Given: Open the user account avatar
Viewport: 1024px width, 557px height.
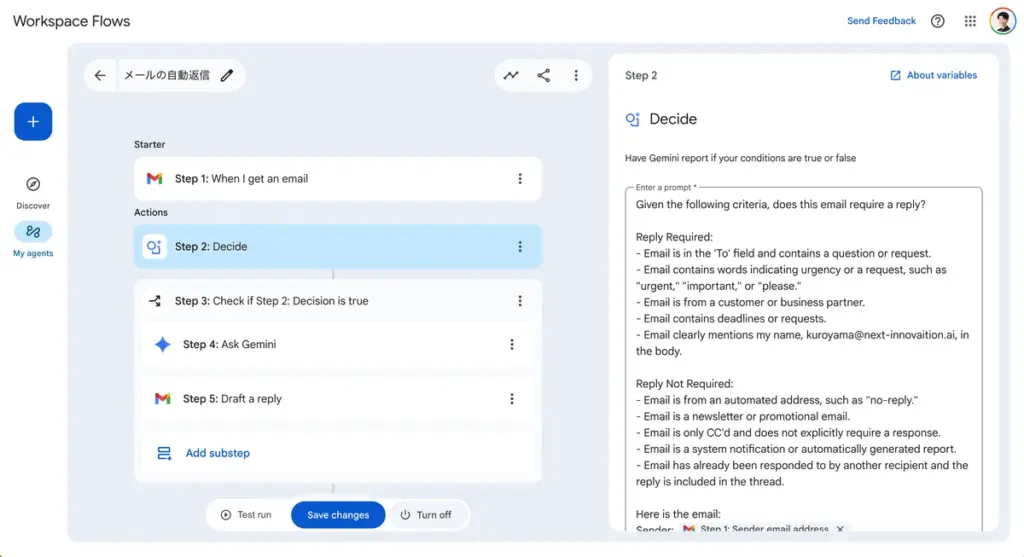Looking at the screenshot, I should (x=1002, y=21).
